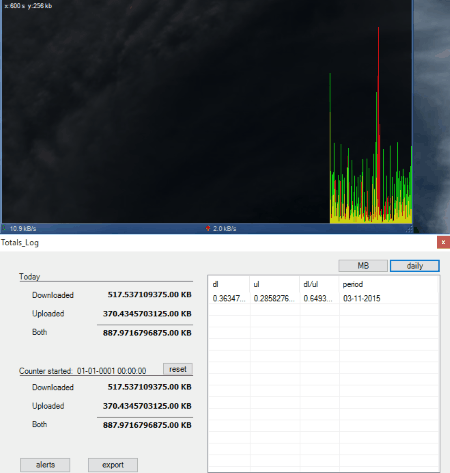Click the dl/ul column header
450x473 pixels.
tap(319, 284)
